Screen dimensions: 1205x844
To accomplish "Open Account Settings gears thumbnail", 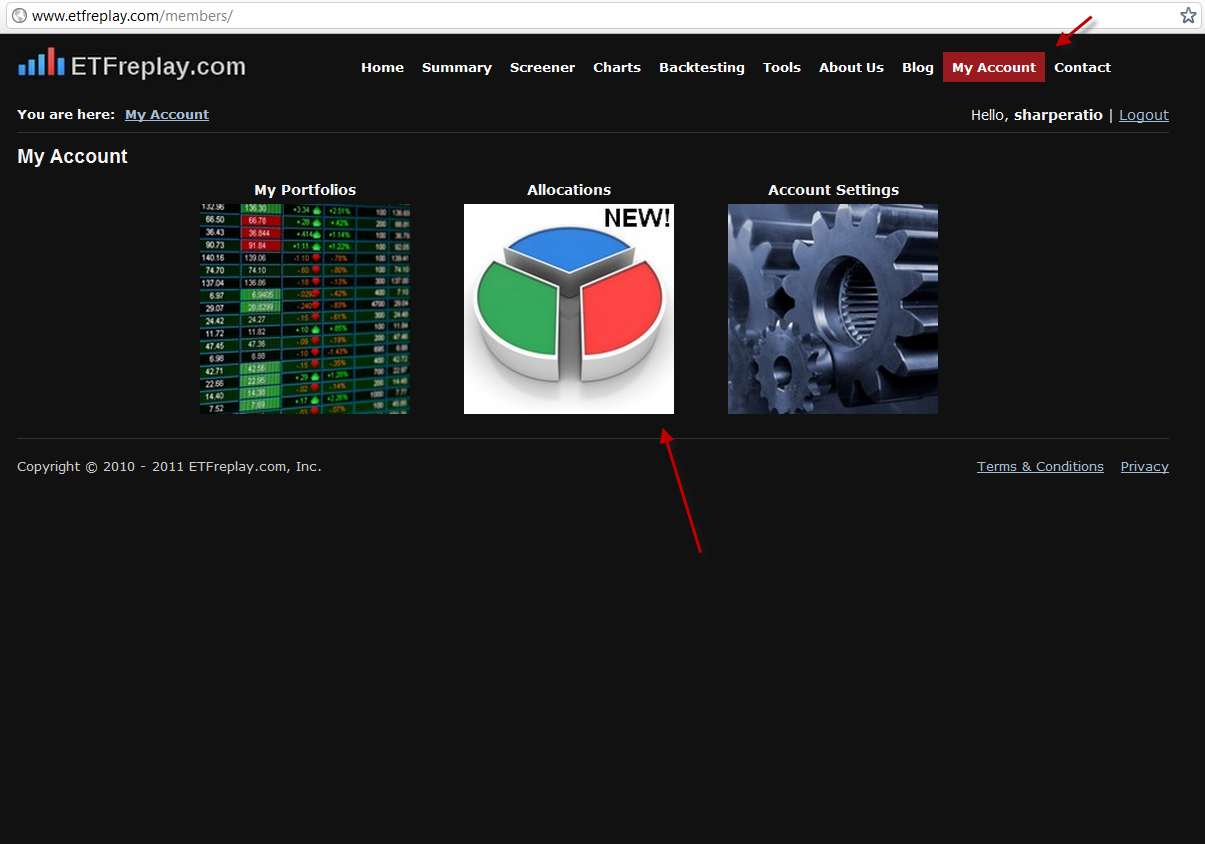I will click(x=833, y=309).
